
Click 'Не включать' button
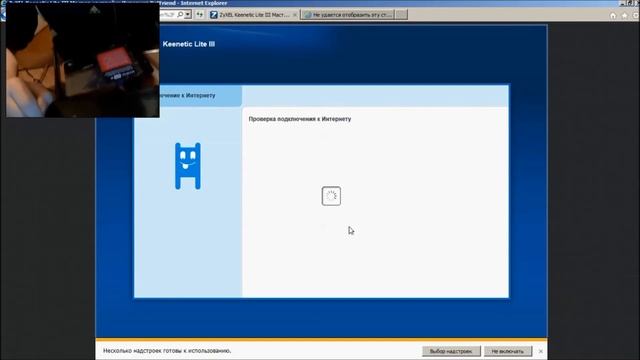508,351
